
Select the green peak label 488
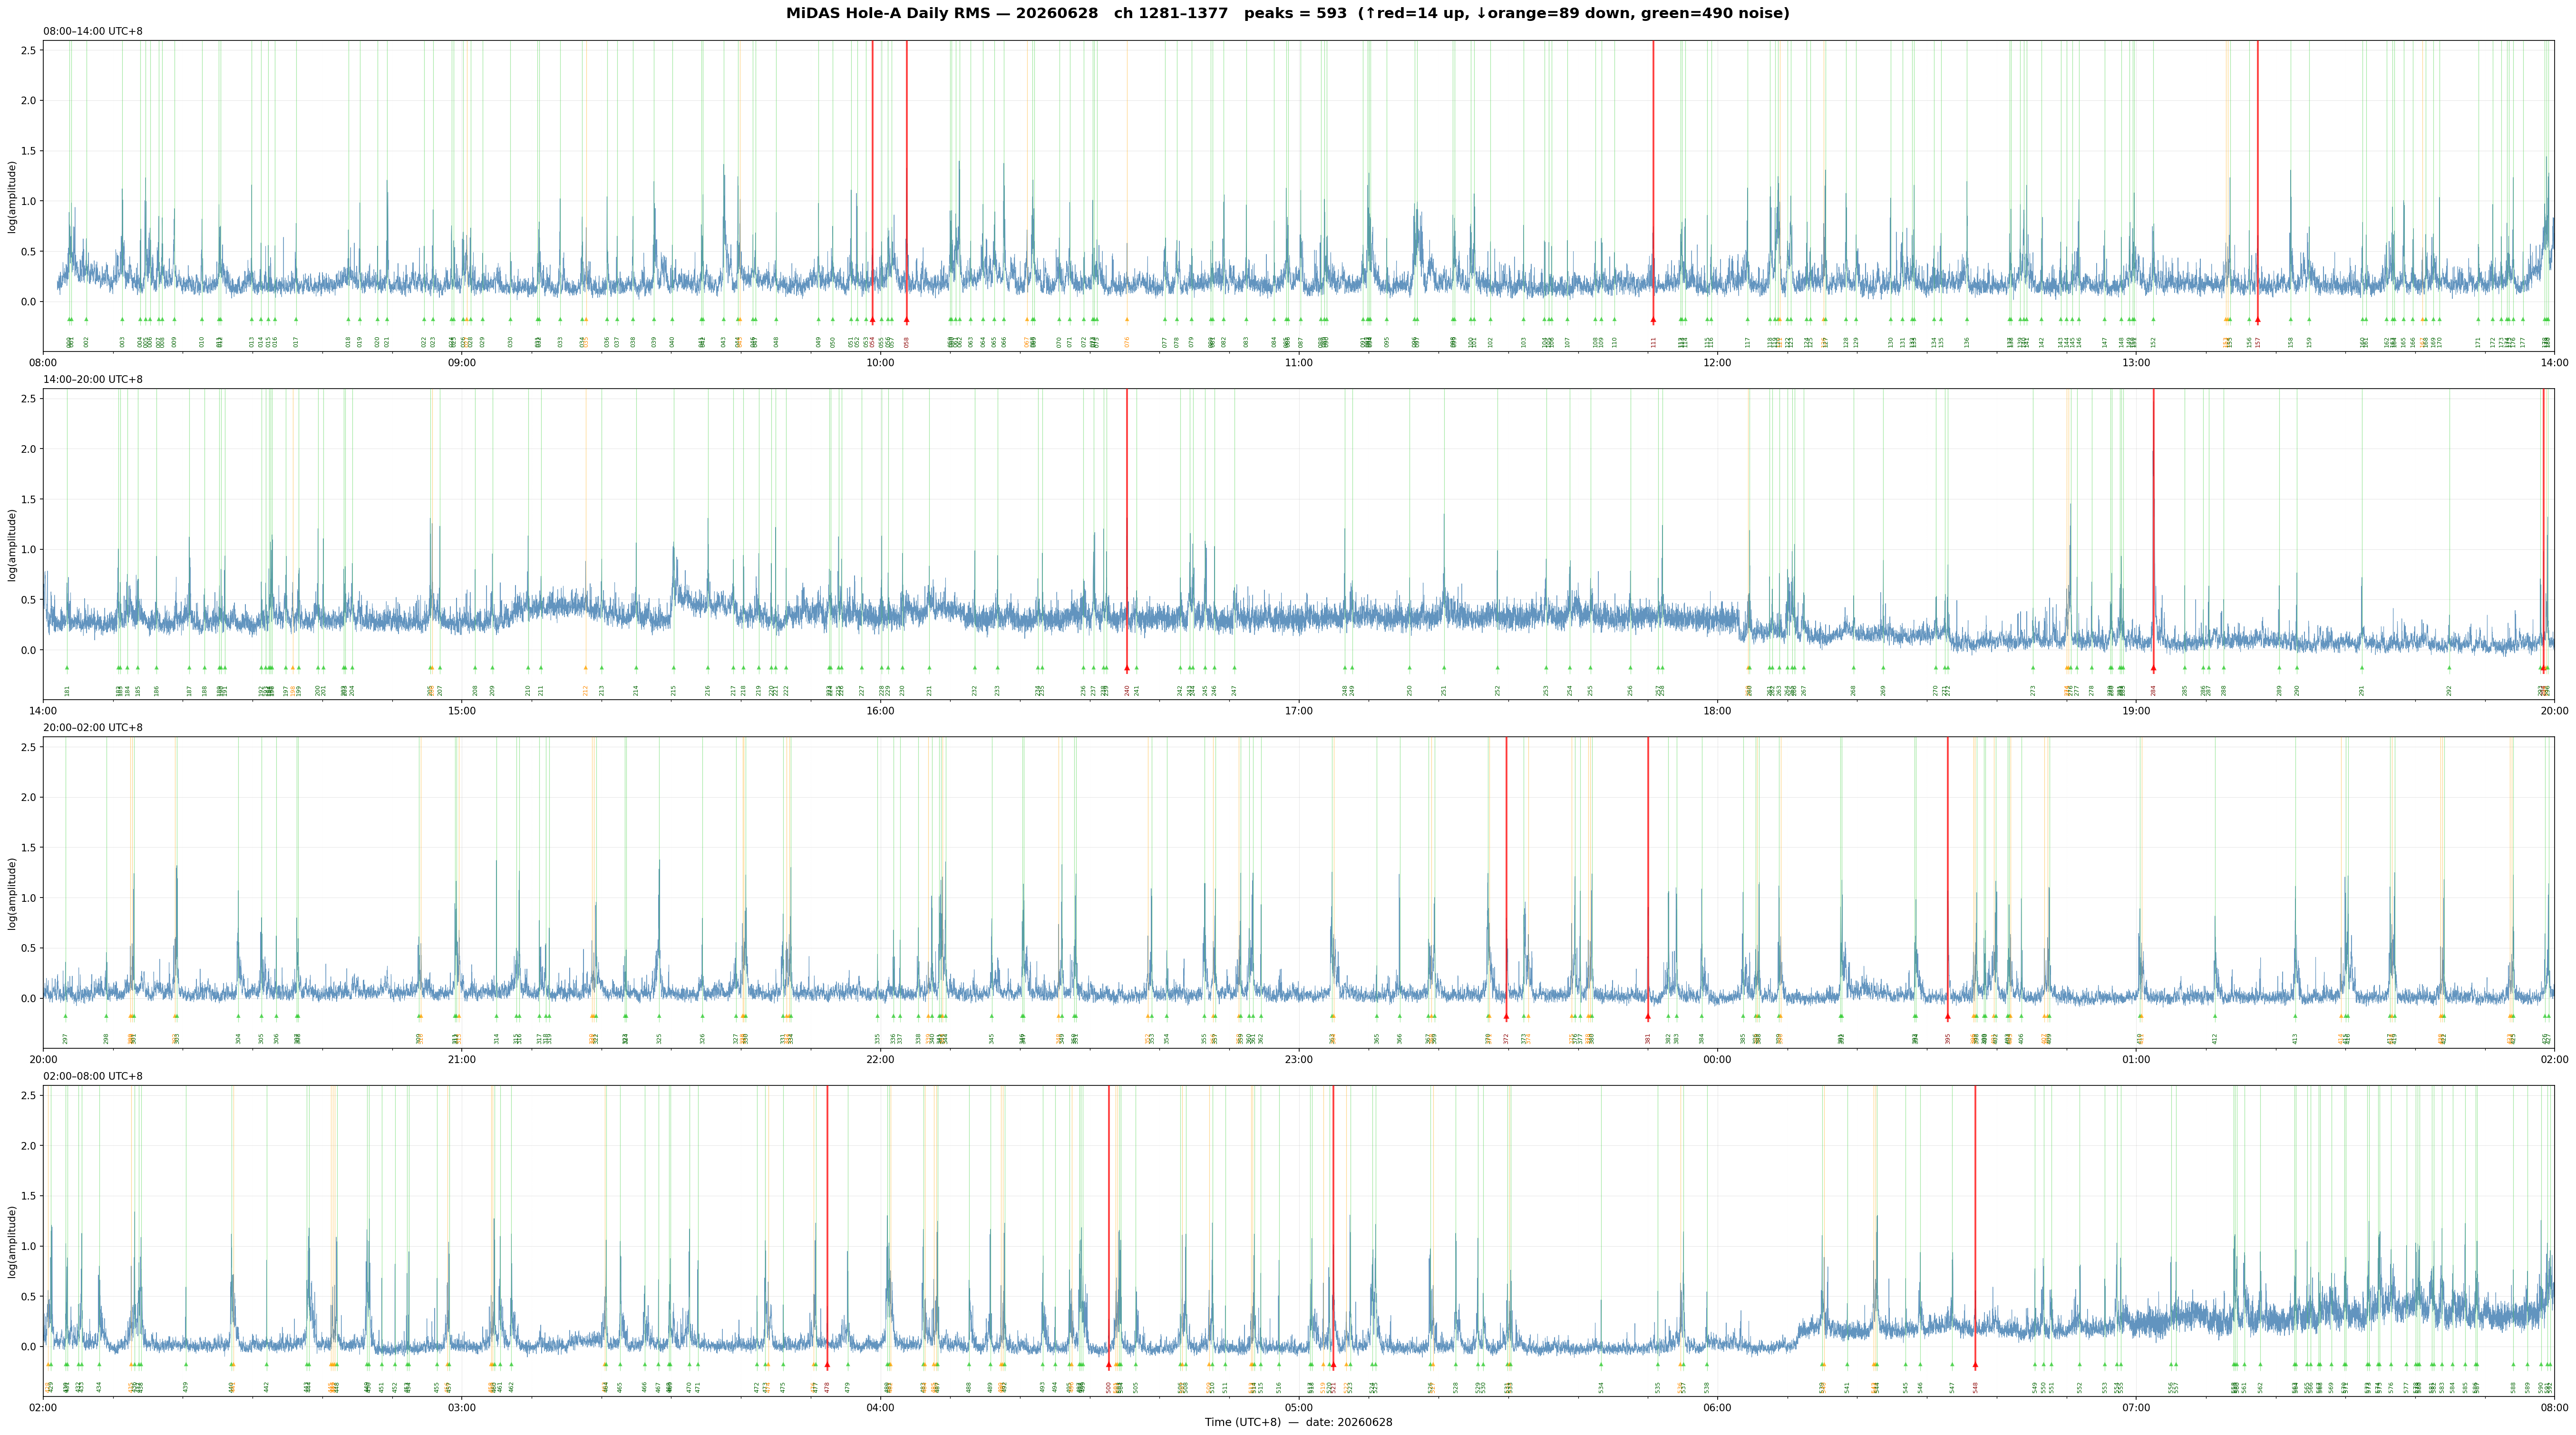[x=969, y=1387]
